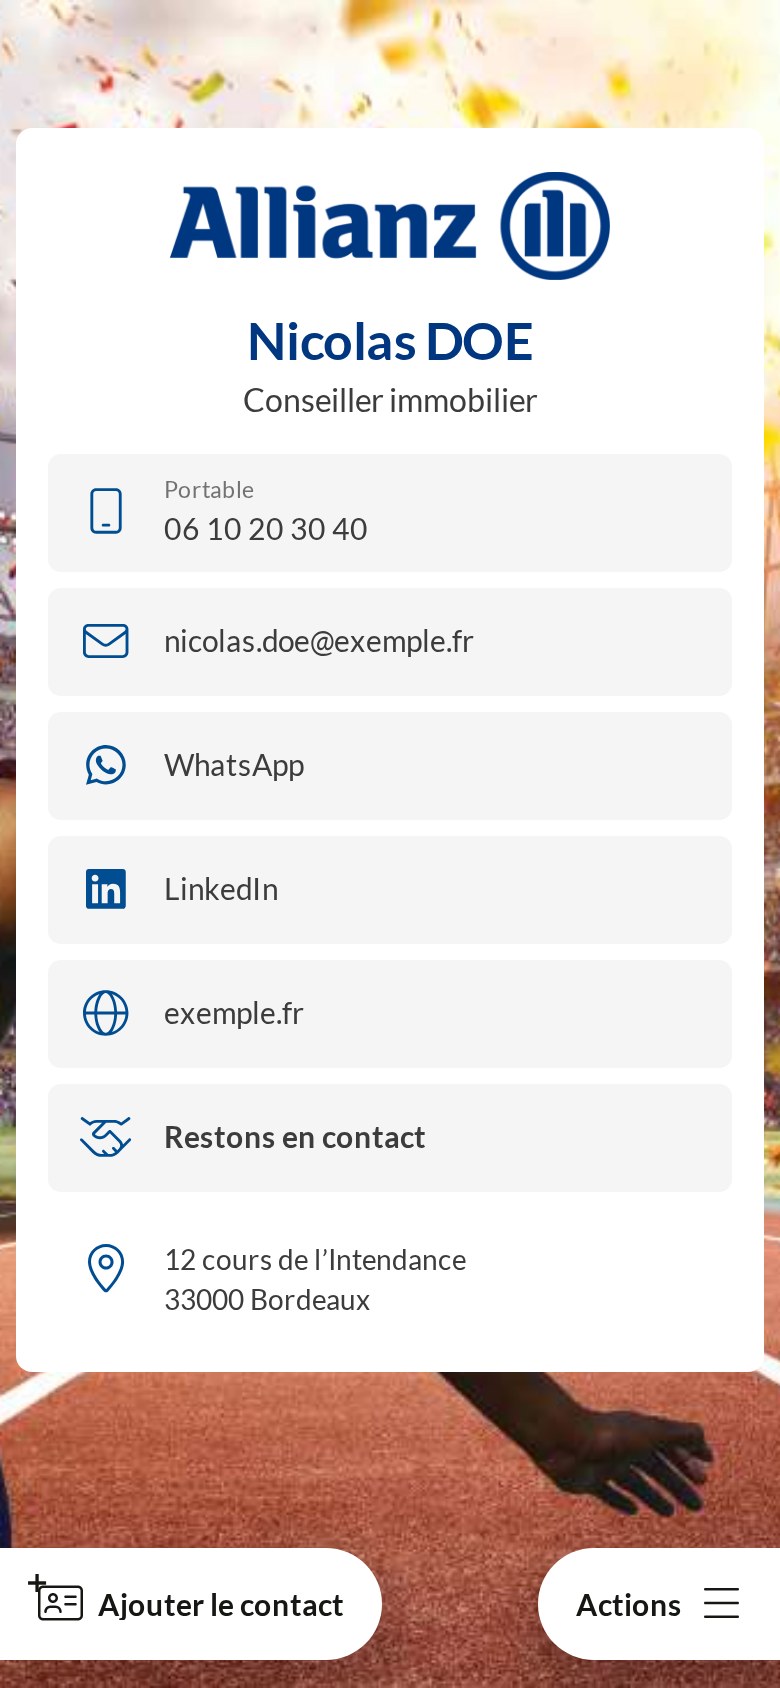Click the Allianz logo
This screenshot has height=1688, width=780.
click(390, 226)
